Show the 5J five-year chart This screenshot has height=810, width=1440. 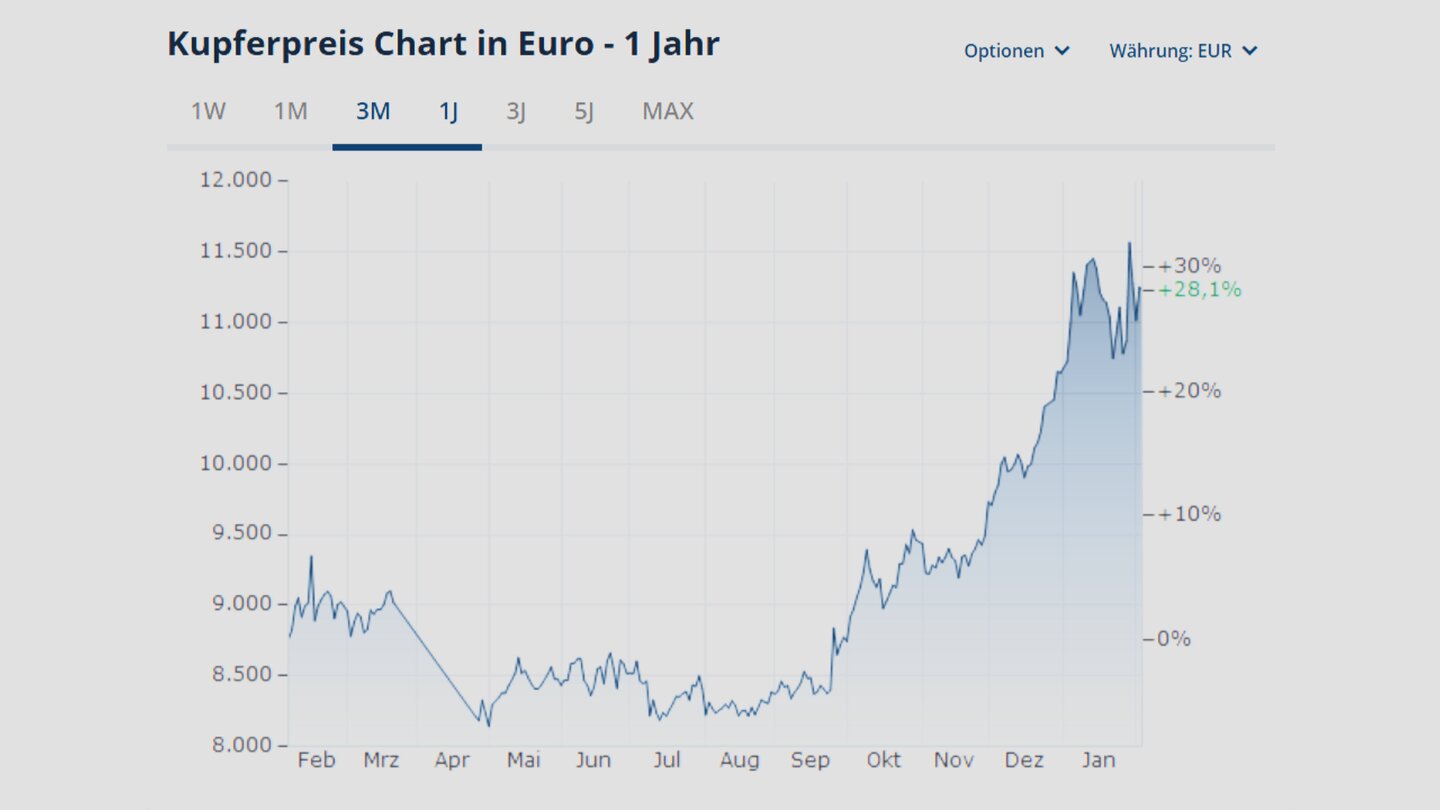[x=584, y=111]
